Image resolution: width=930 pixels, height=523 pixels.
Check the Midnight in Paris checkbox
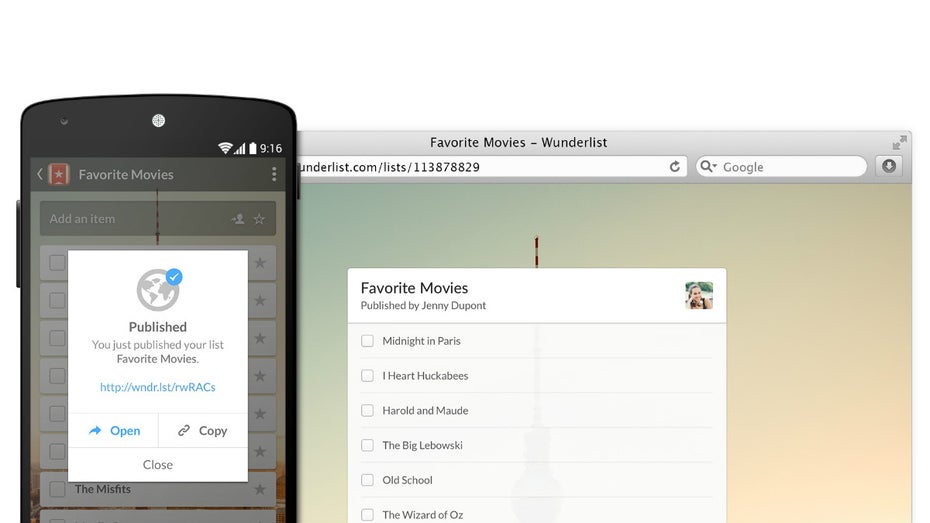(x=367, y=341)
